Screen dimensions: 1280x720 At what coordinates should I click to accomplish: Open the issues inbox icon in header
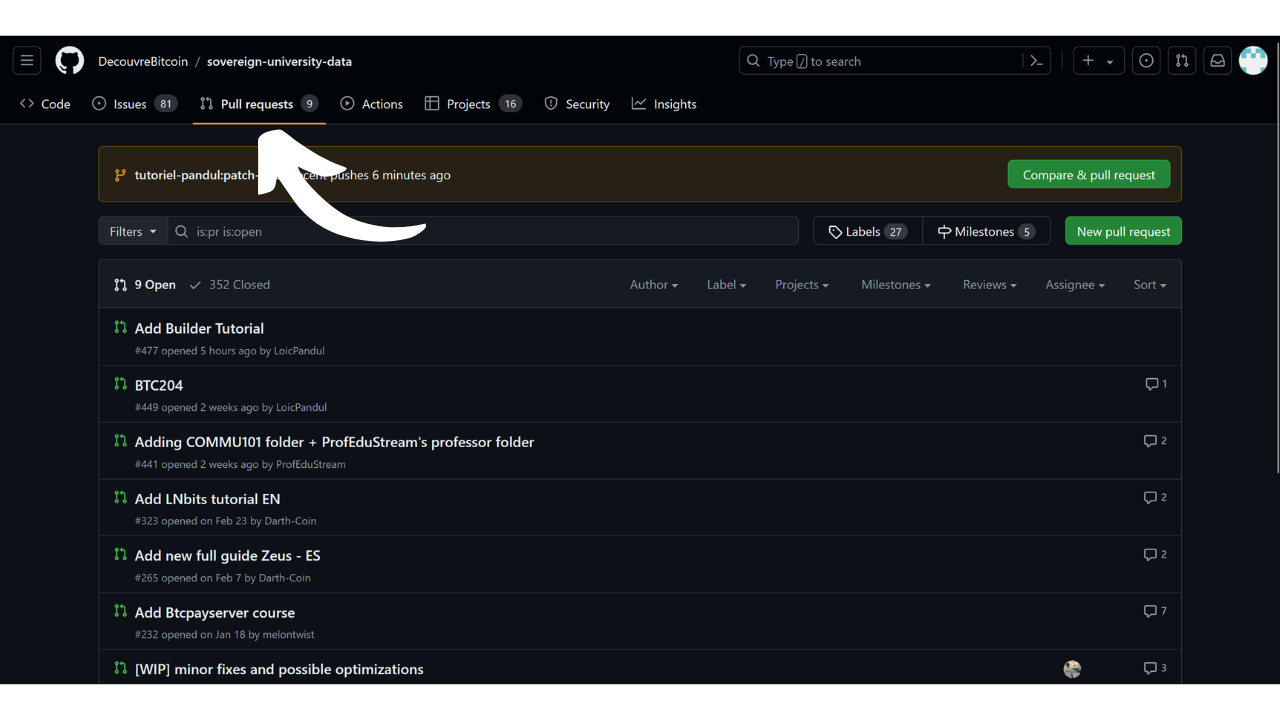(x=1146, y=61)
